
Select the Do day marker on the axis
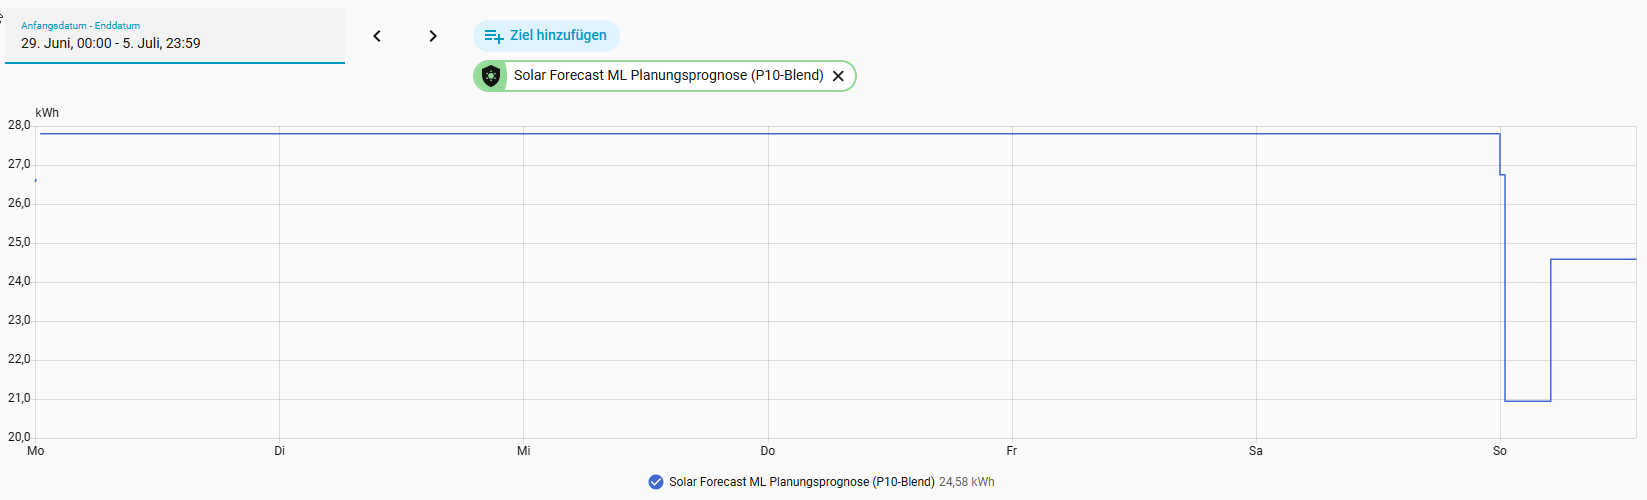click(768, 451)
